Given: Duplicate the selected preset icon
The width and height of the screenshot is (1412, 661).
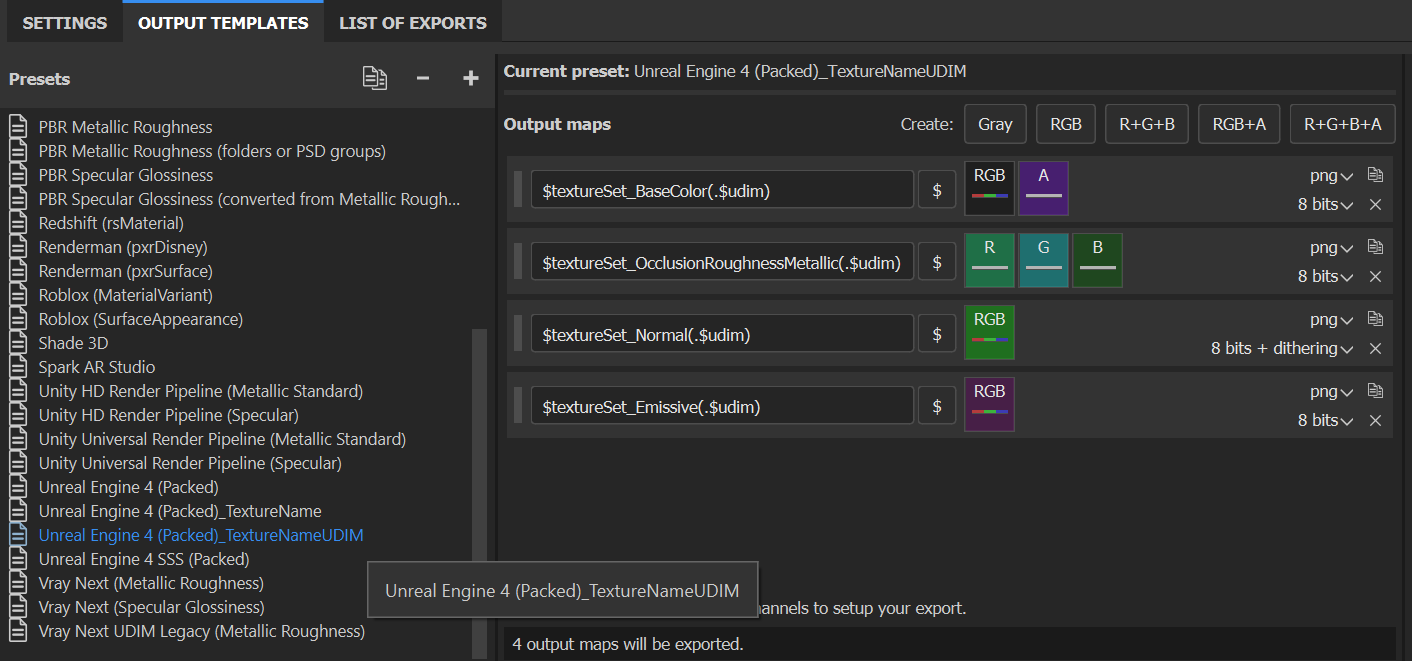Looking at the screenshot, I should tap(375, 78).
